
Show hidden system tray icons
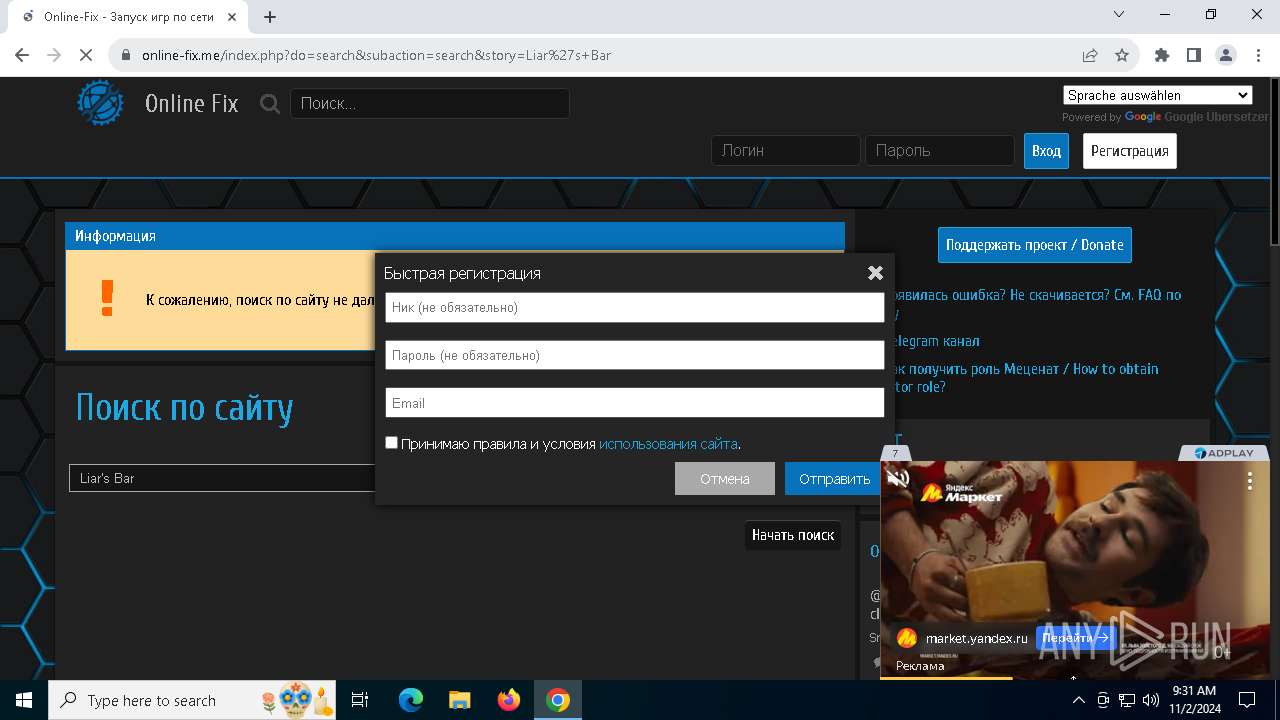coord(1079,700)
